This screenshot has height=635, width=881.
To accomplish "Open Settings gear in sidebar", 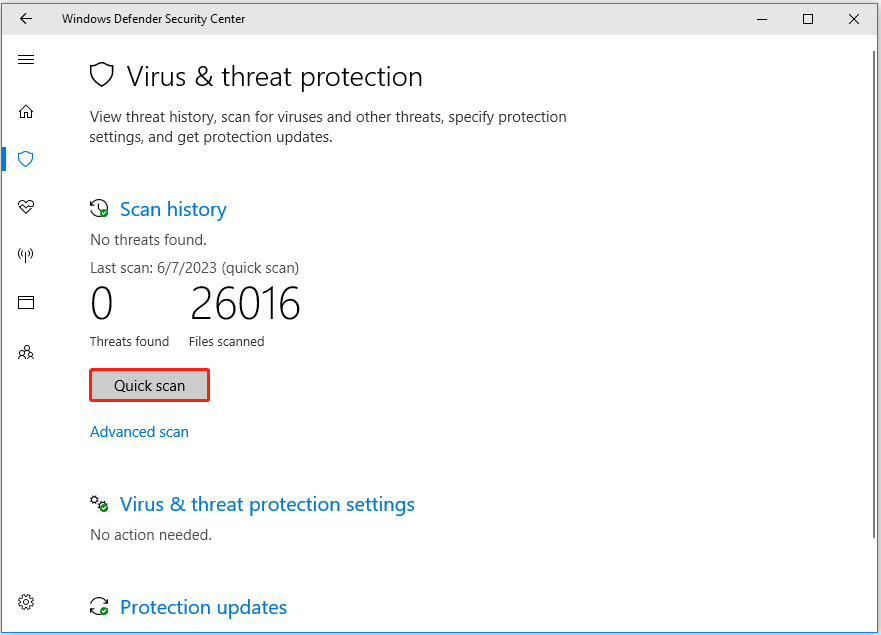I will (x=26, y=602).
